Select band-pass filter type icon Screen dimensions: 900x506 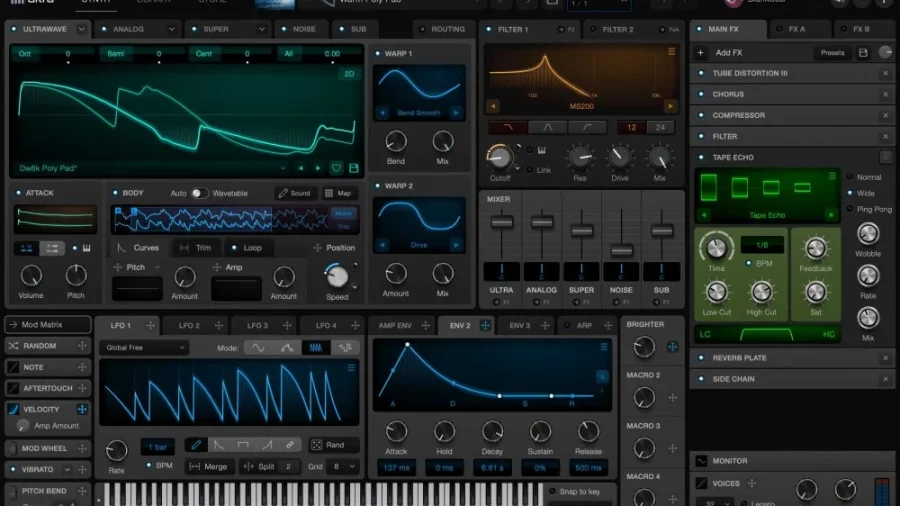(548, 127)
